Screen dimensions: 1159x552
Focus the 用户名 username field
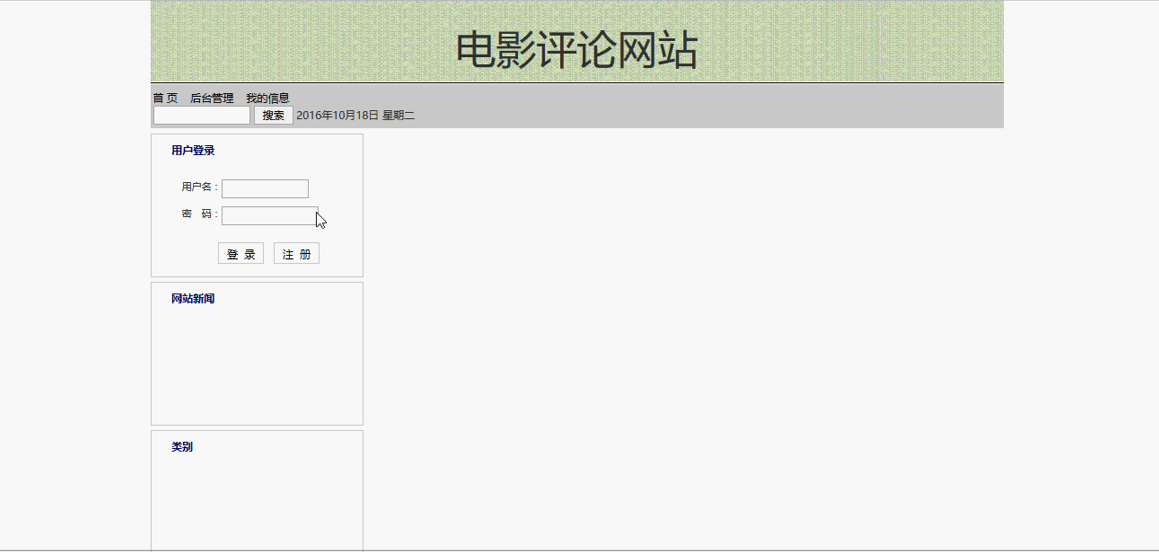tap(265, 188)
